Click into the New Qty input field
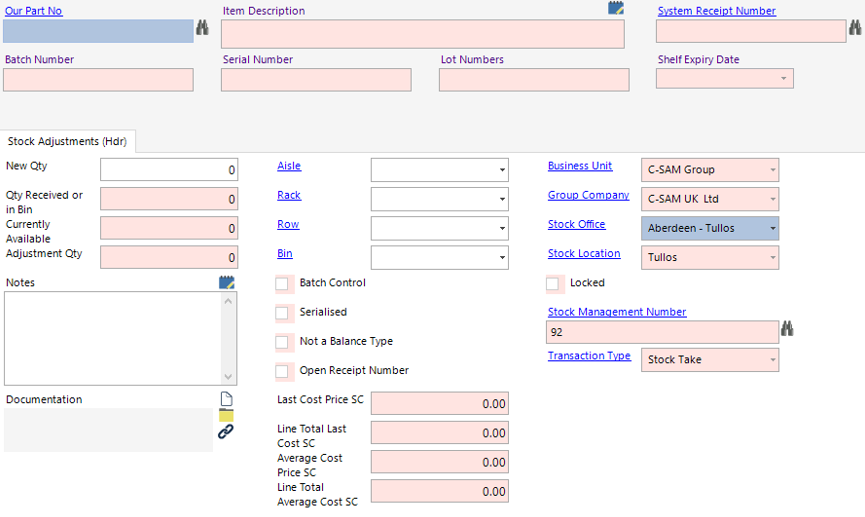The width and height of the screenshot is (865, 517). point(169,170)
